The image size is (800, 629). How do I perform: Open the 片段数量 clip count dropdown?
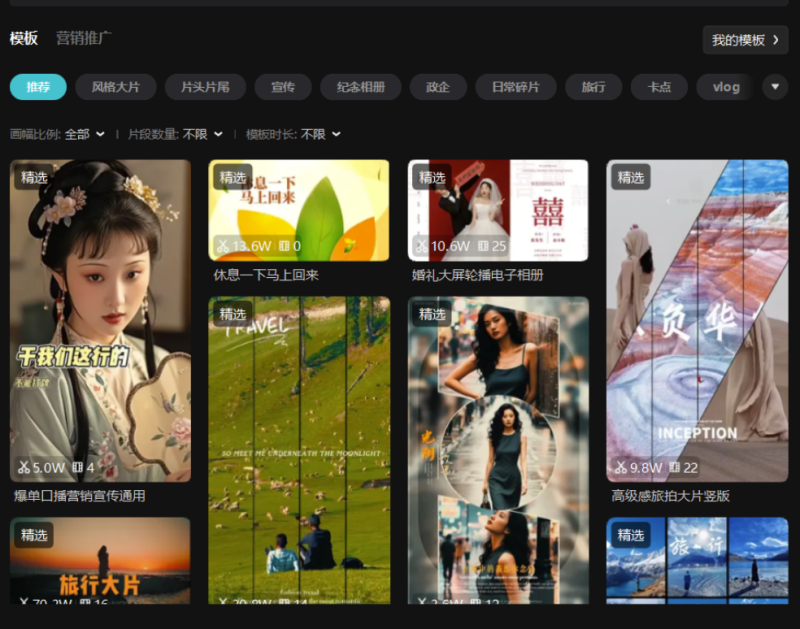[x=203, y=134]
